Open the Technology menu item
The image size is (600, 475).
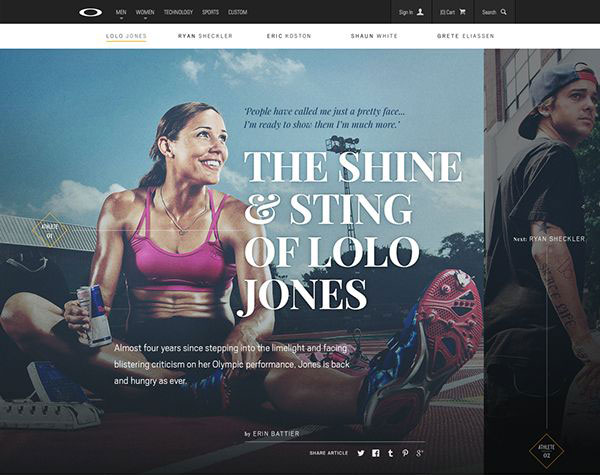178,12
